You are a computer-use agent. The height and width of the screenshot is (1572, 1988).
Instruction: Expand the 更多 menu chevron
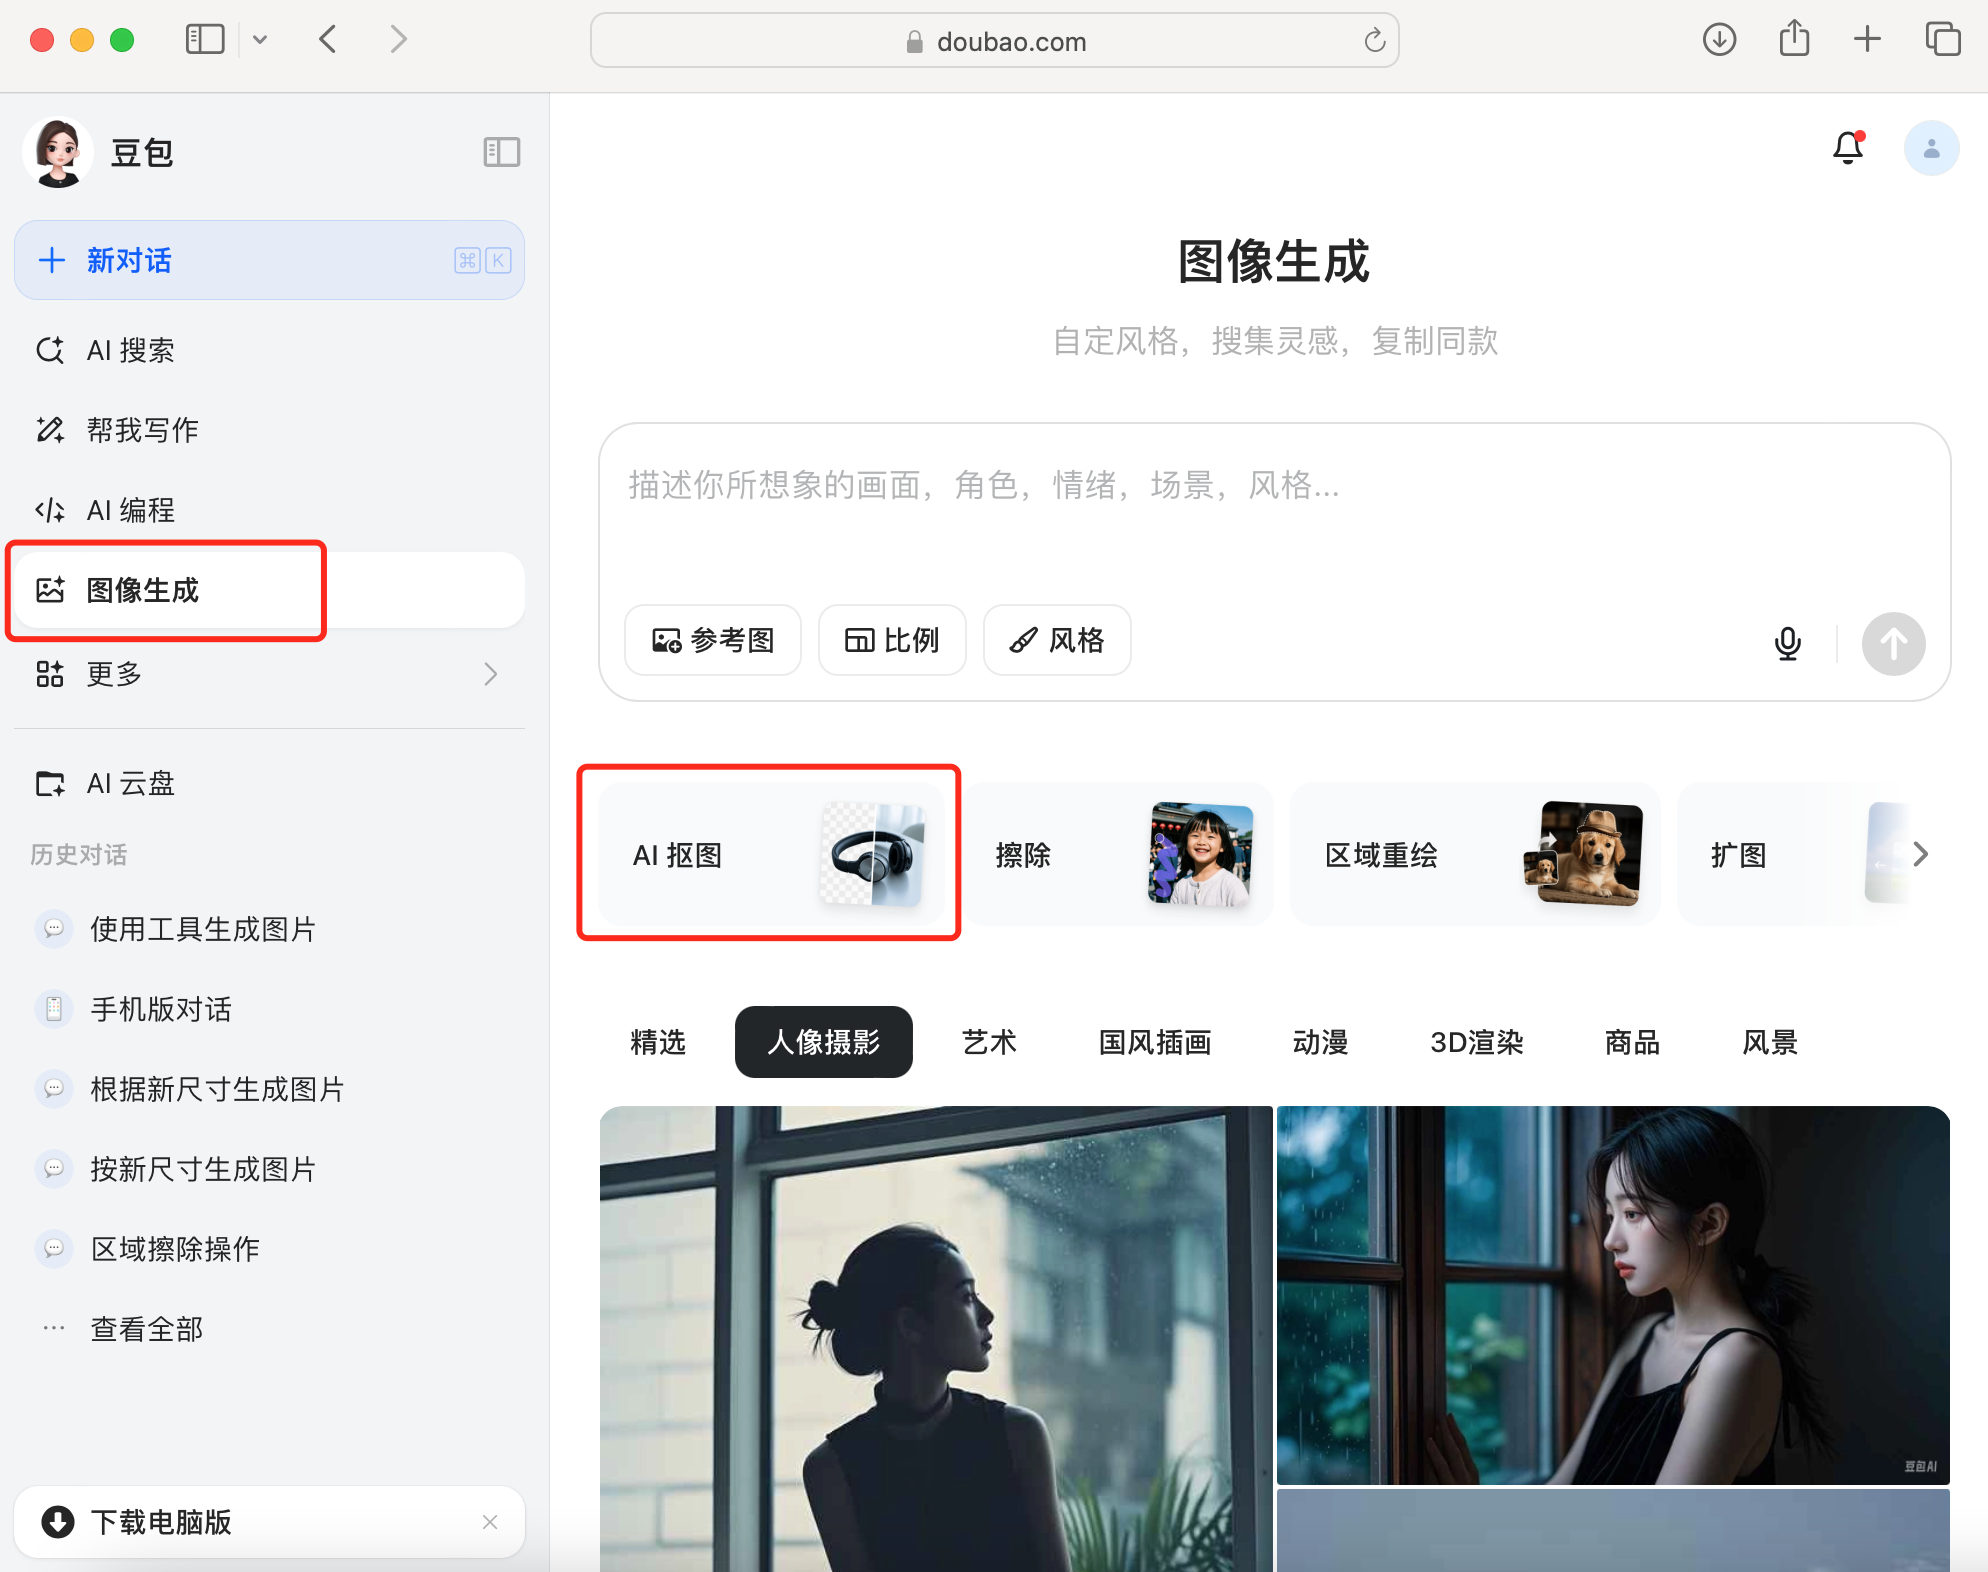coord(490,674)
